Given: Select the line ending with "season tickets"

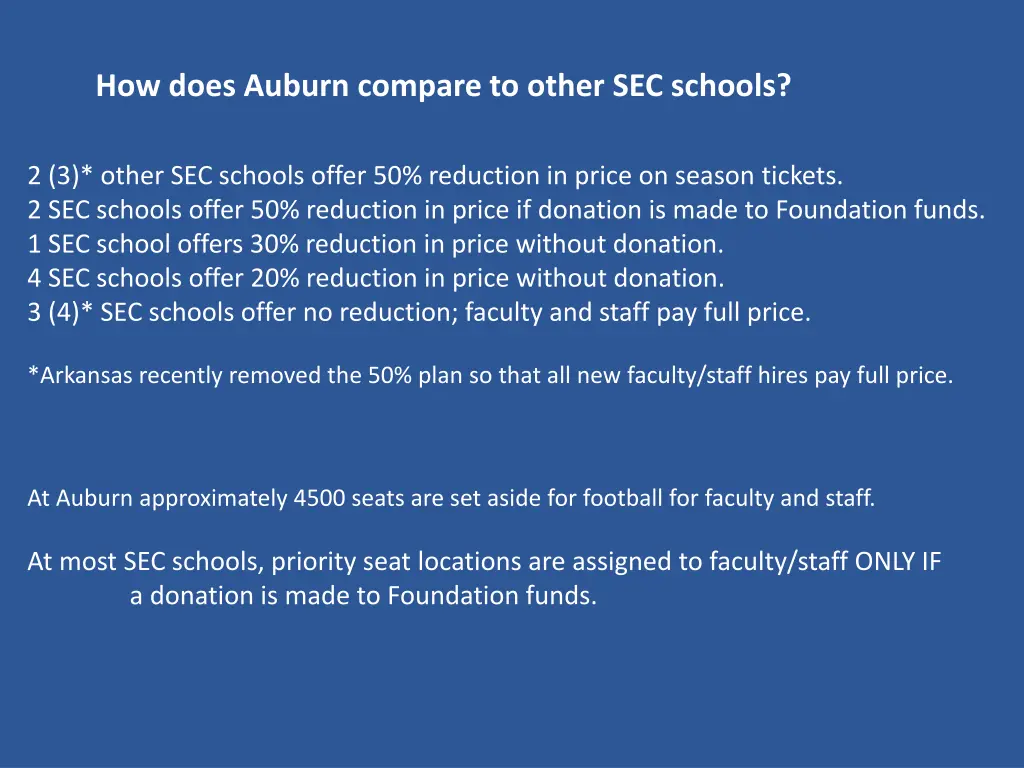Looking at the screenshot, I should pos(435,177).
